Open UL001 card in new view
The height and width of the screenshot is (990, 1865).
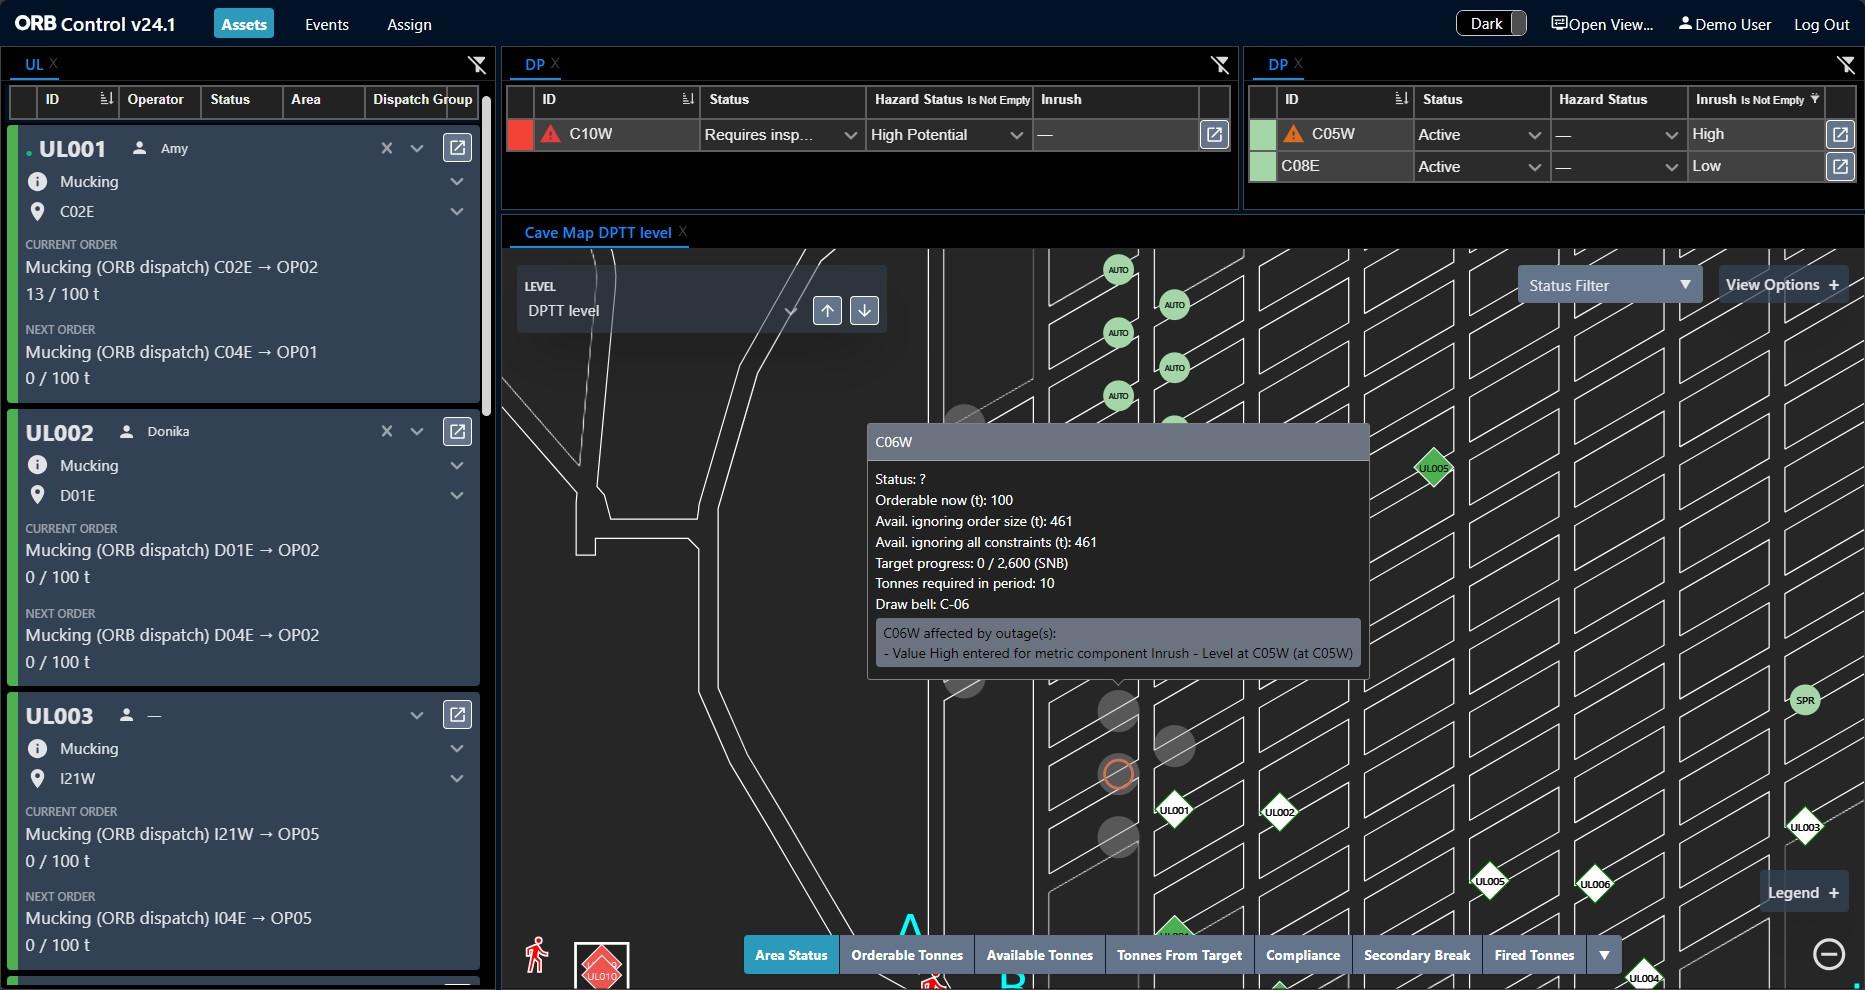457,148
